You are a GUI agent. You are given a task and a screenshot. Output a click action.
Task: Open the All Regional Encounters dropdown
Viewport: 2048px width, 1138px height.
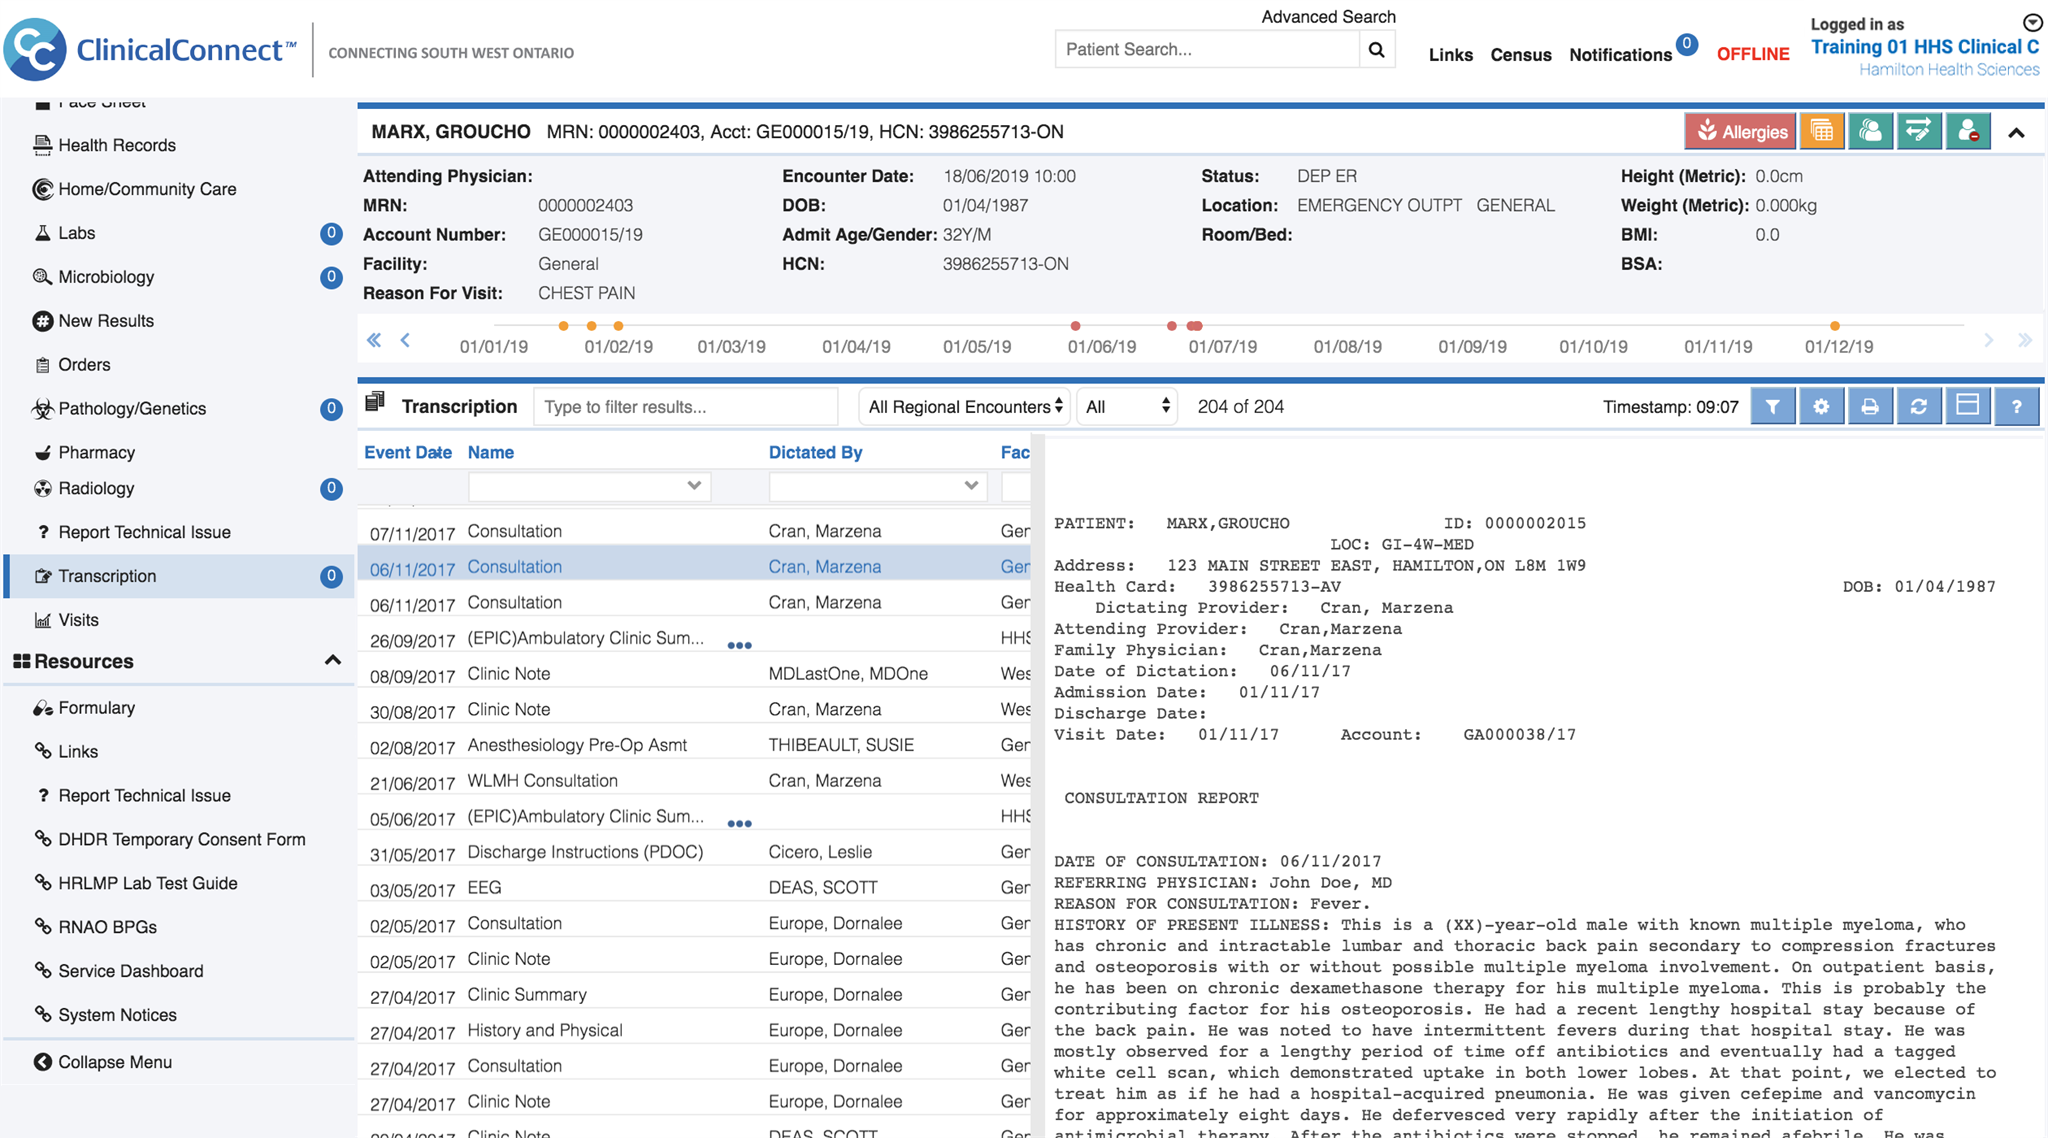964,406
